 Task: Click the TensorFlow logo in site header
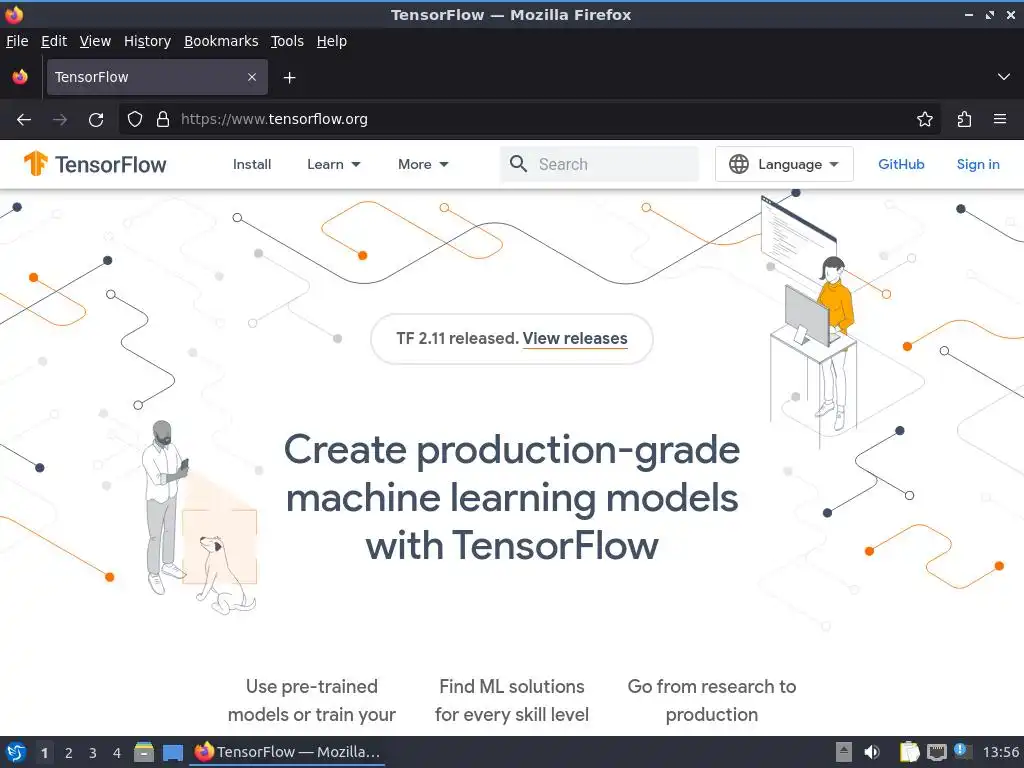click(x=95, y=164)
